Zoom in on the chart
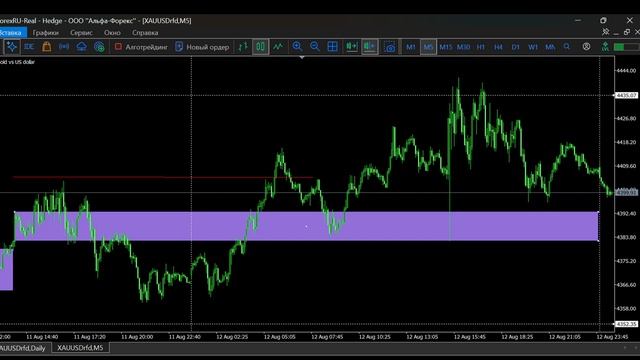Viewport: 640px width, 360px height. pyautogui.click(x=297, y=47)
